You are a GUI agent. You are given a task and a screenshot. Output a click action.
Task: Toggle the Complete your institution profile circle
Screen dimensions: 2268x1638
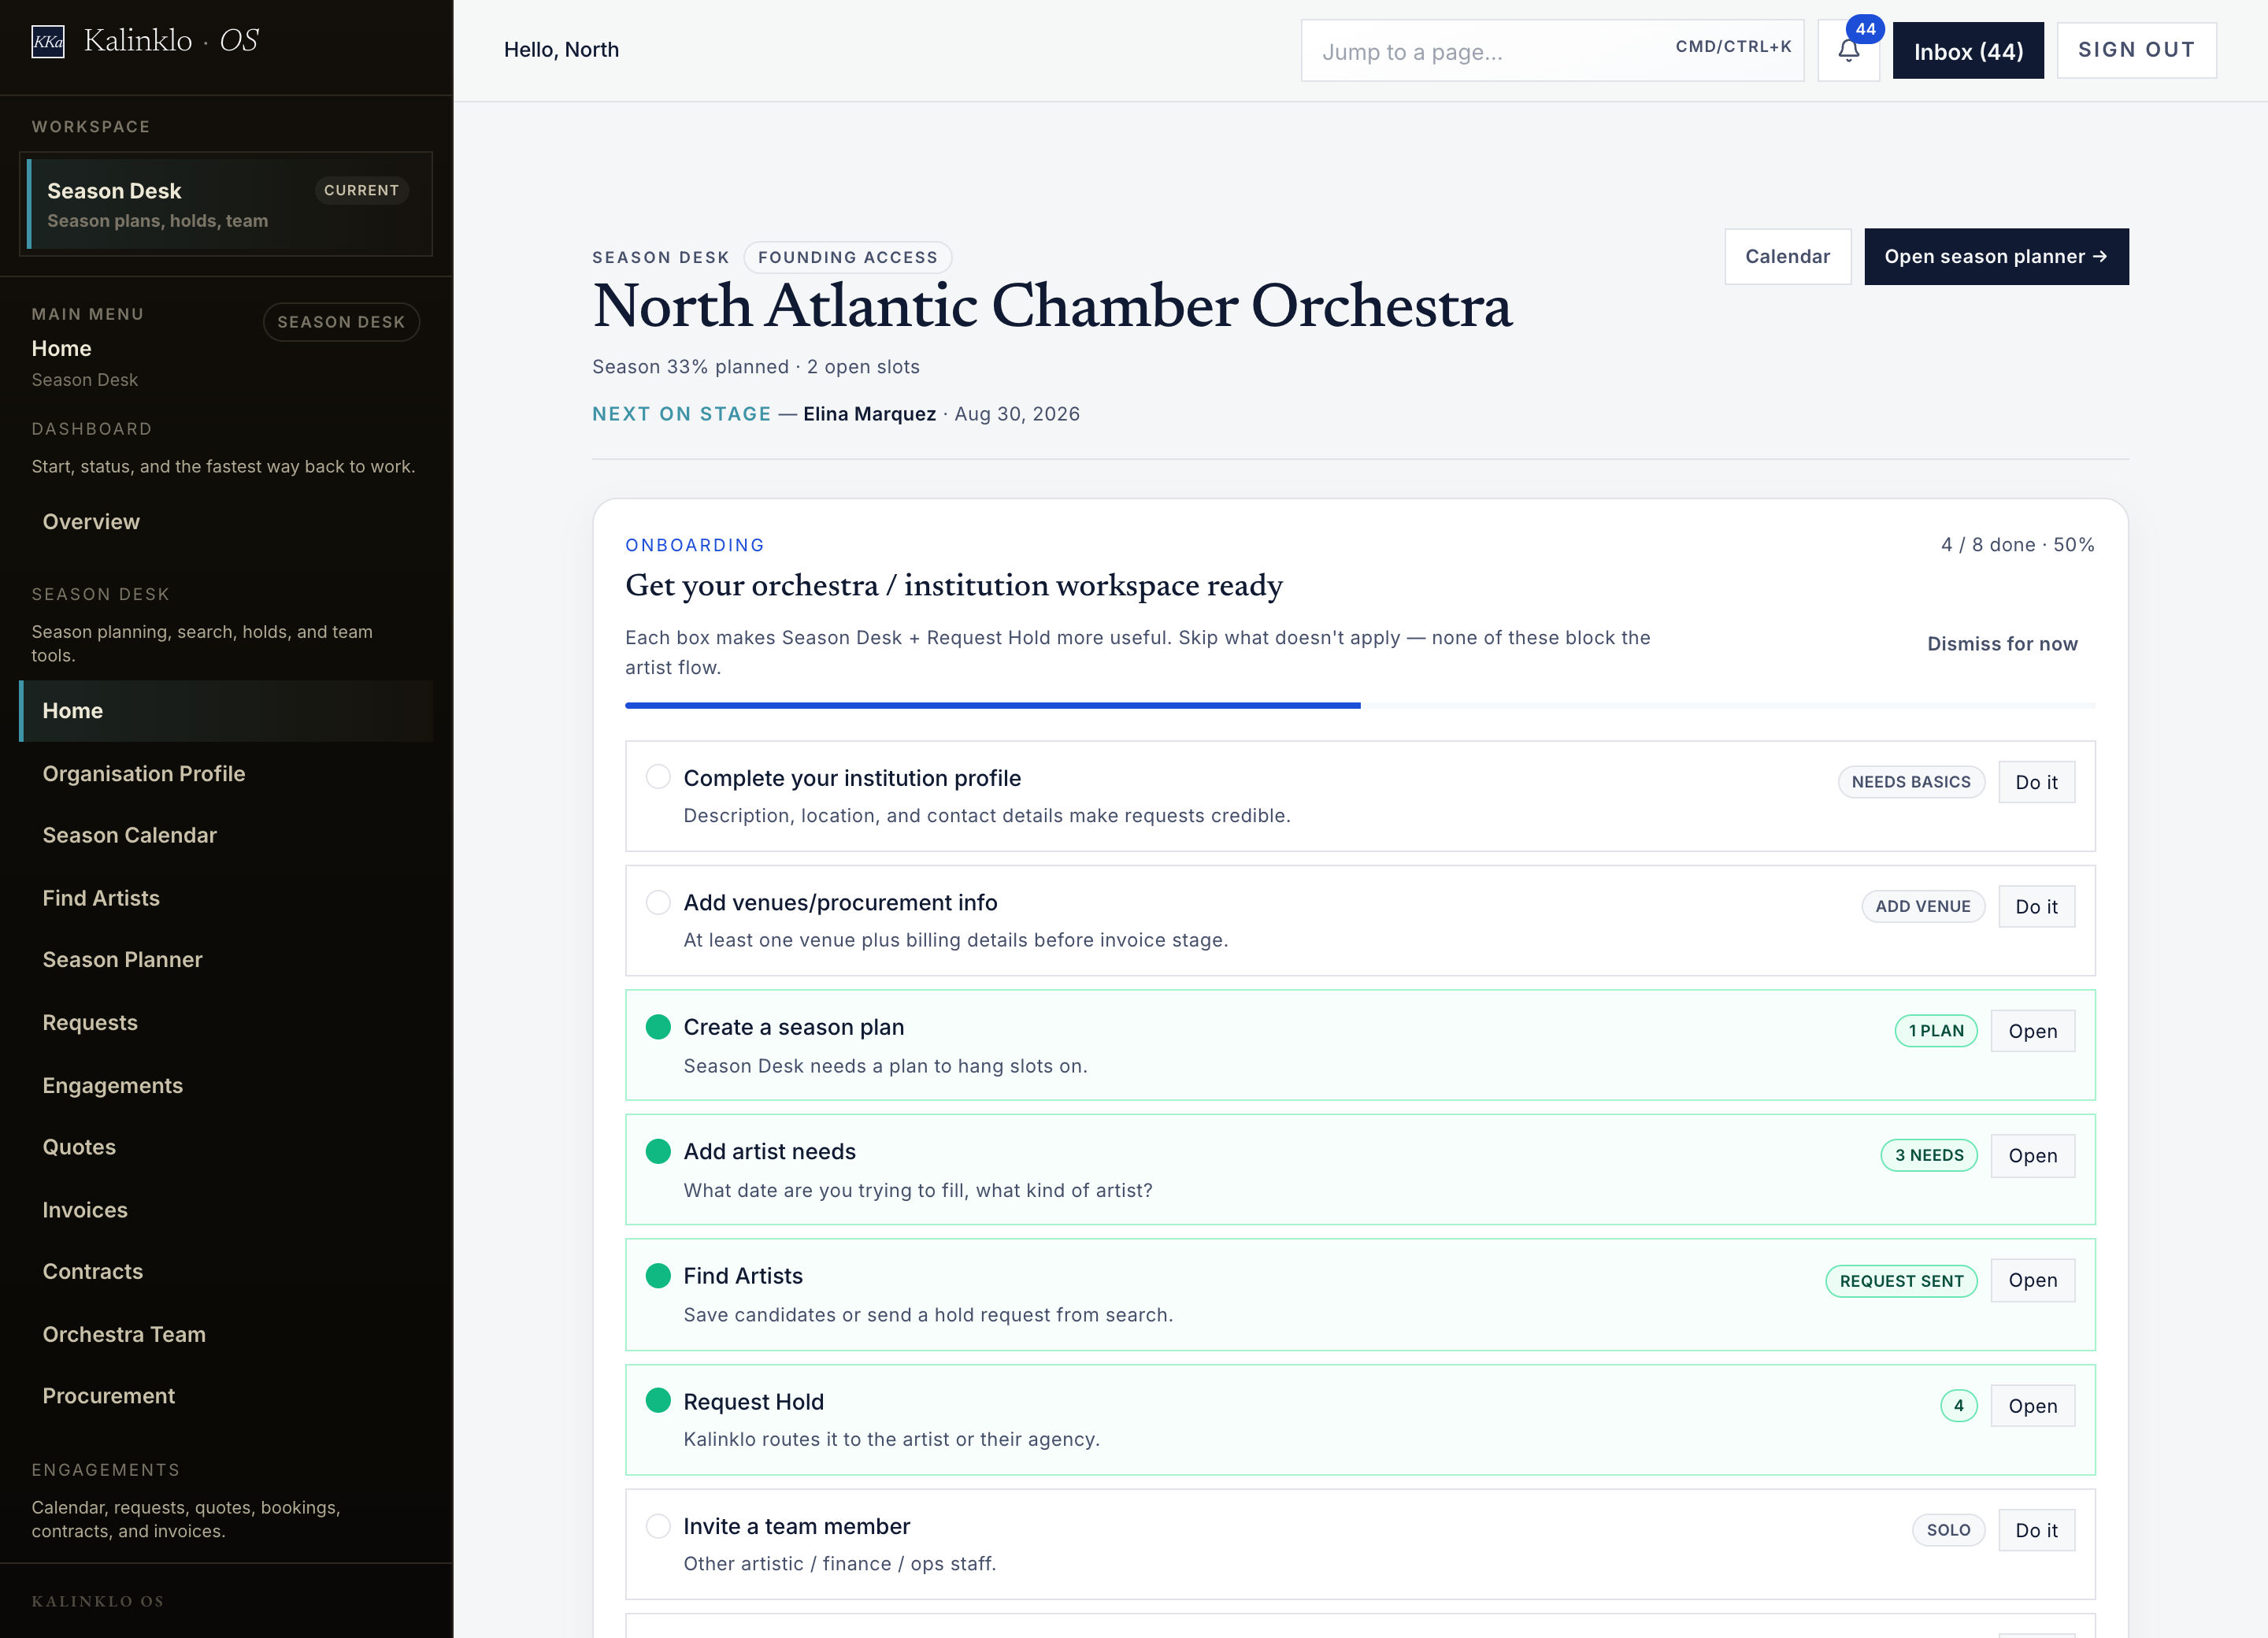point(658,777)
